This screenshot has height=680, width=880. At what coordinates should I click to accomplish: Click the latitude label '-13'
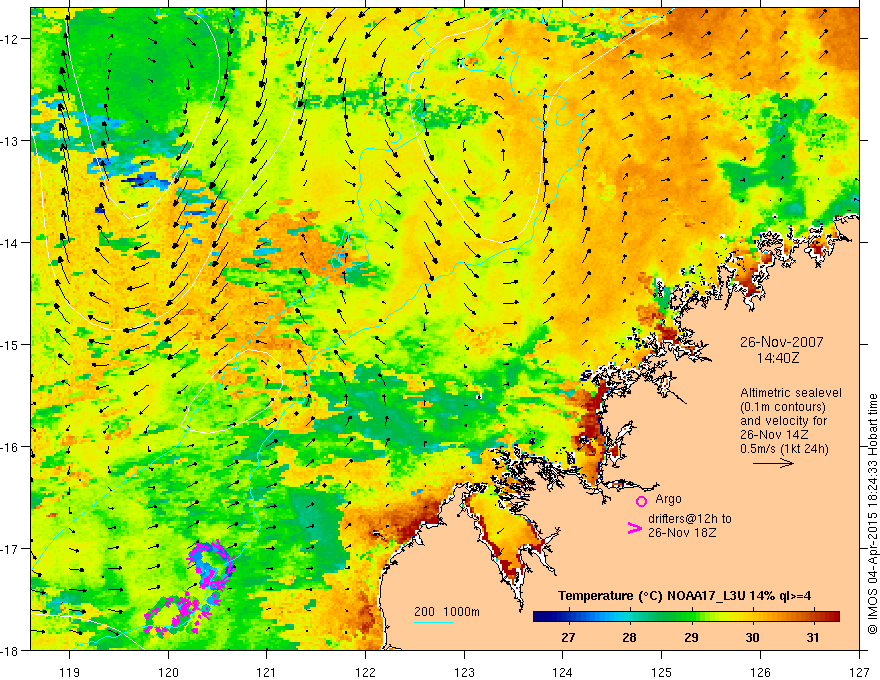(x=10, y=141)
